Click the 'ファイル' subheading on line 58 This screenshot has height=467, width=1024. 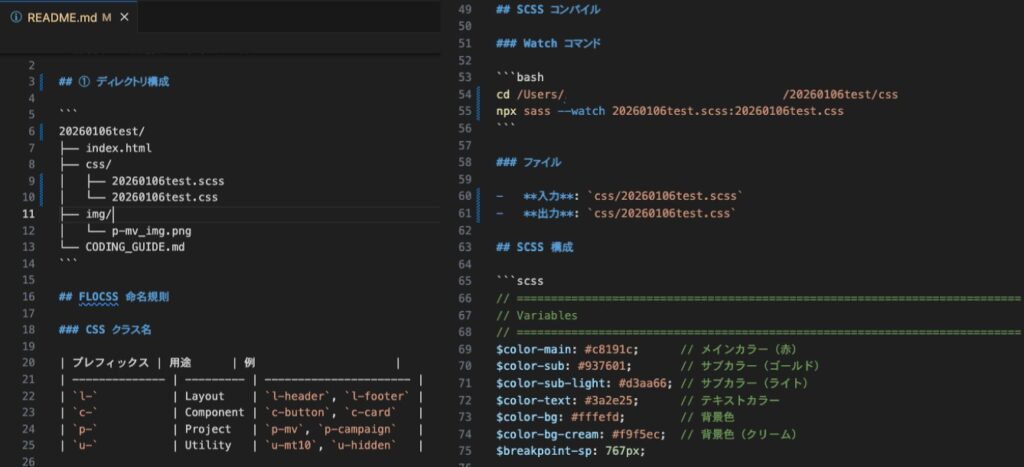click(x=528, y=162)
